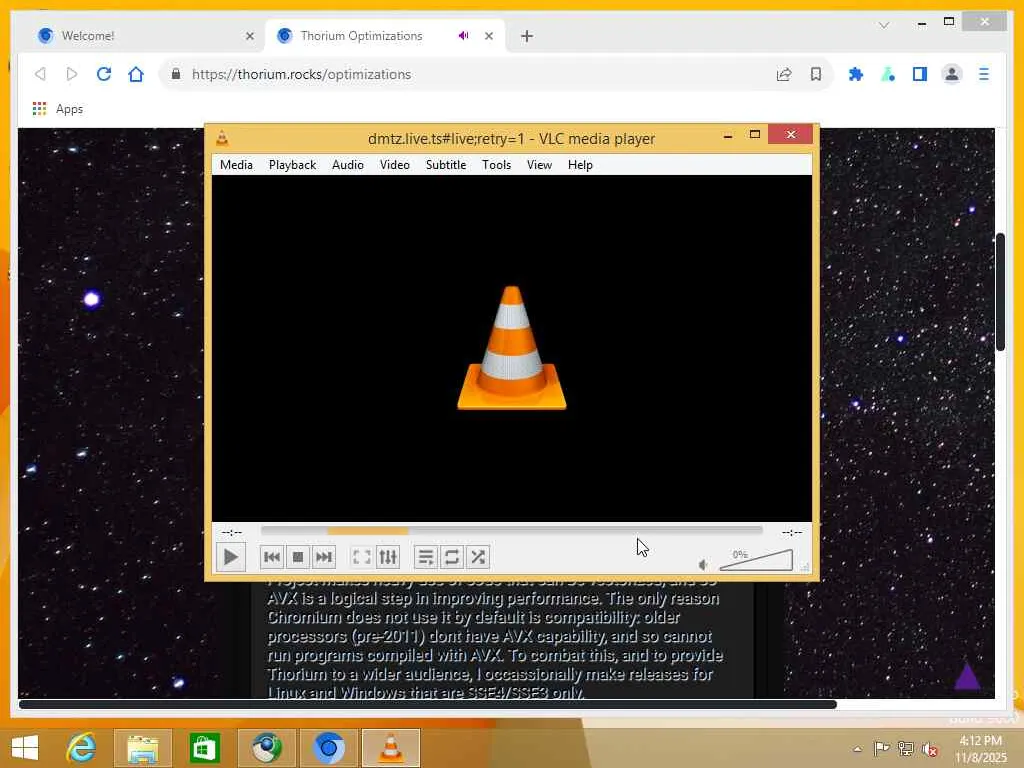
Task: Show hidden system tray icons
Action: tap(857, 749)
